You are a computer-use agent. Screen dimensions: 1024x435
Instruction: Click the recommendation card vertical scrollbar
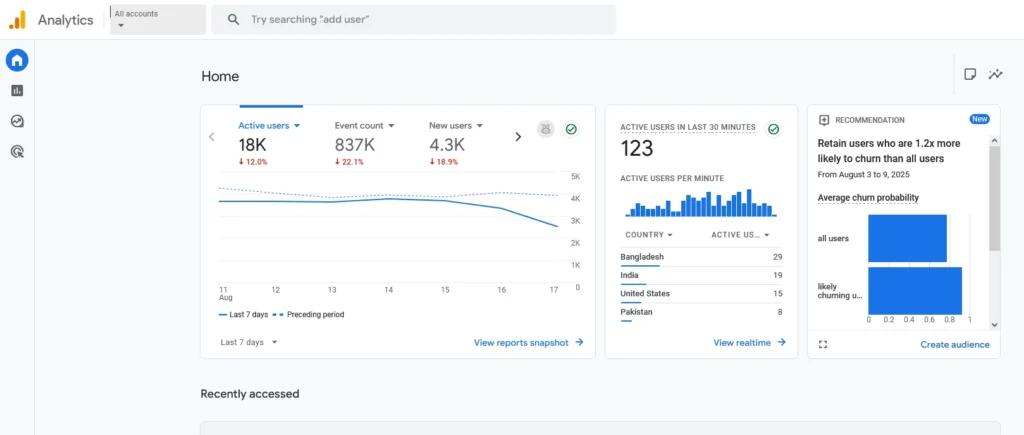coord(994,200)
